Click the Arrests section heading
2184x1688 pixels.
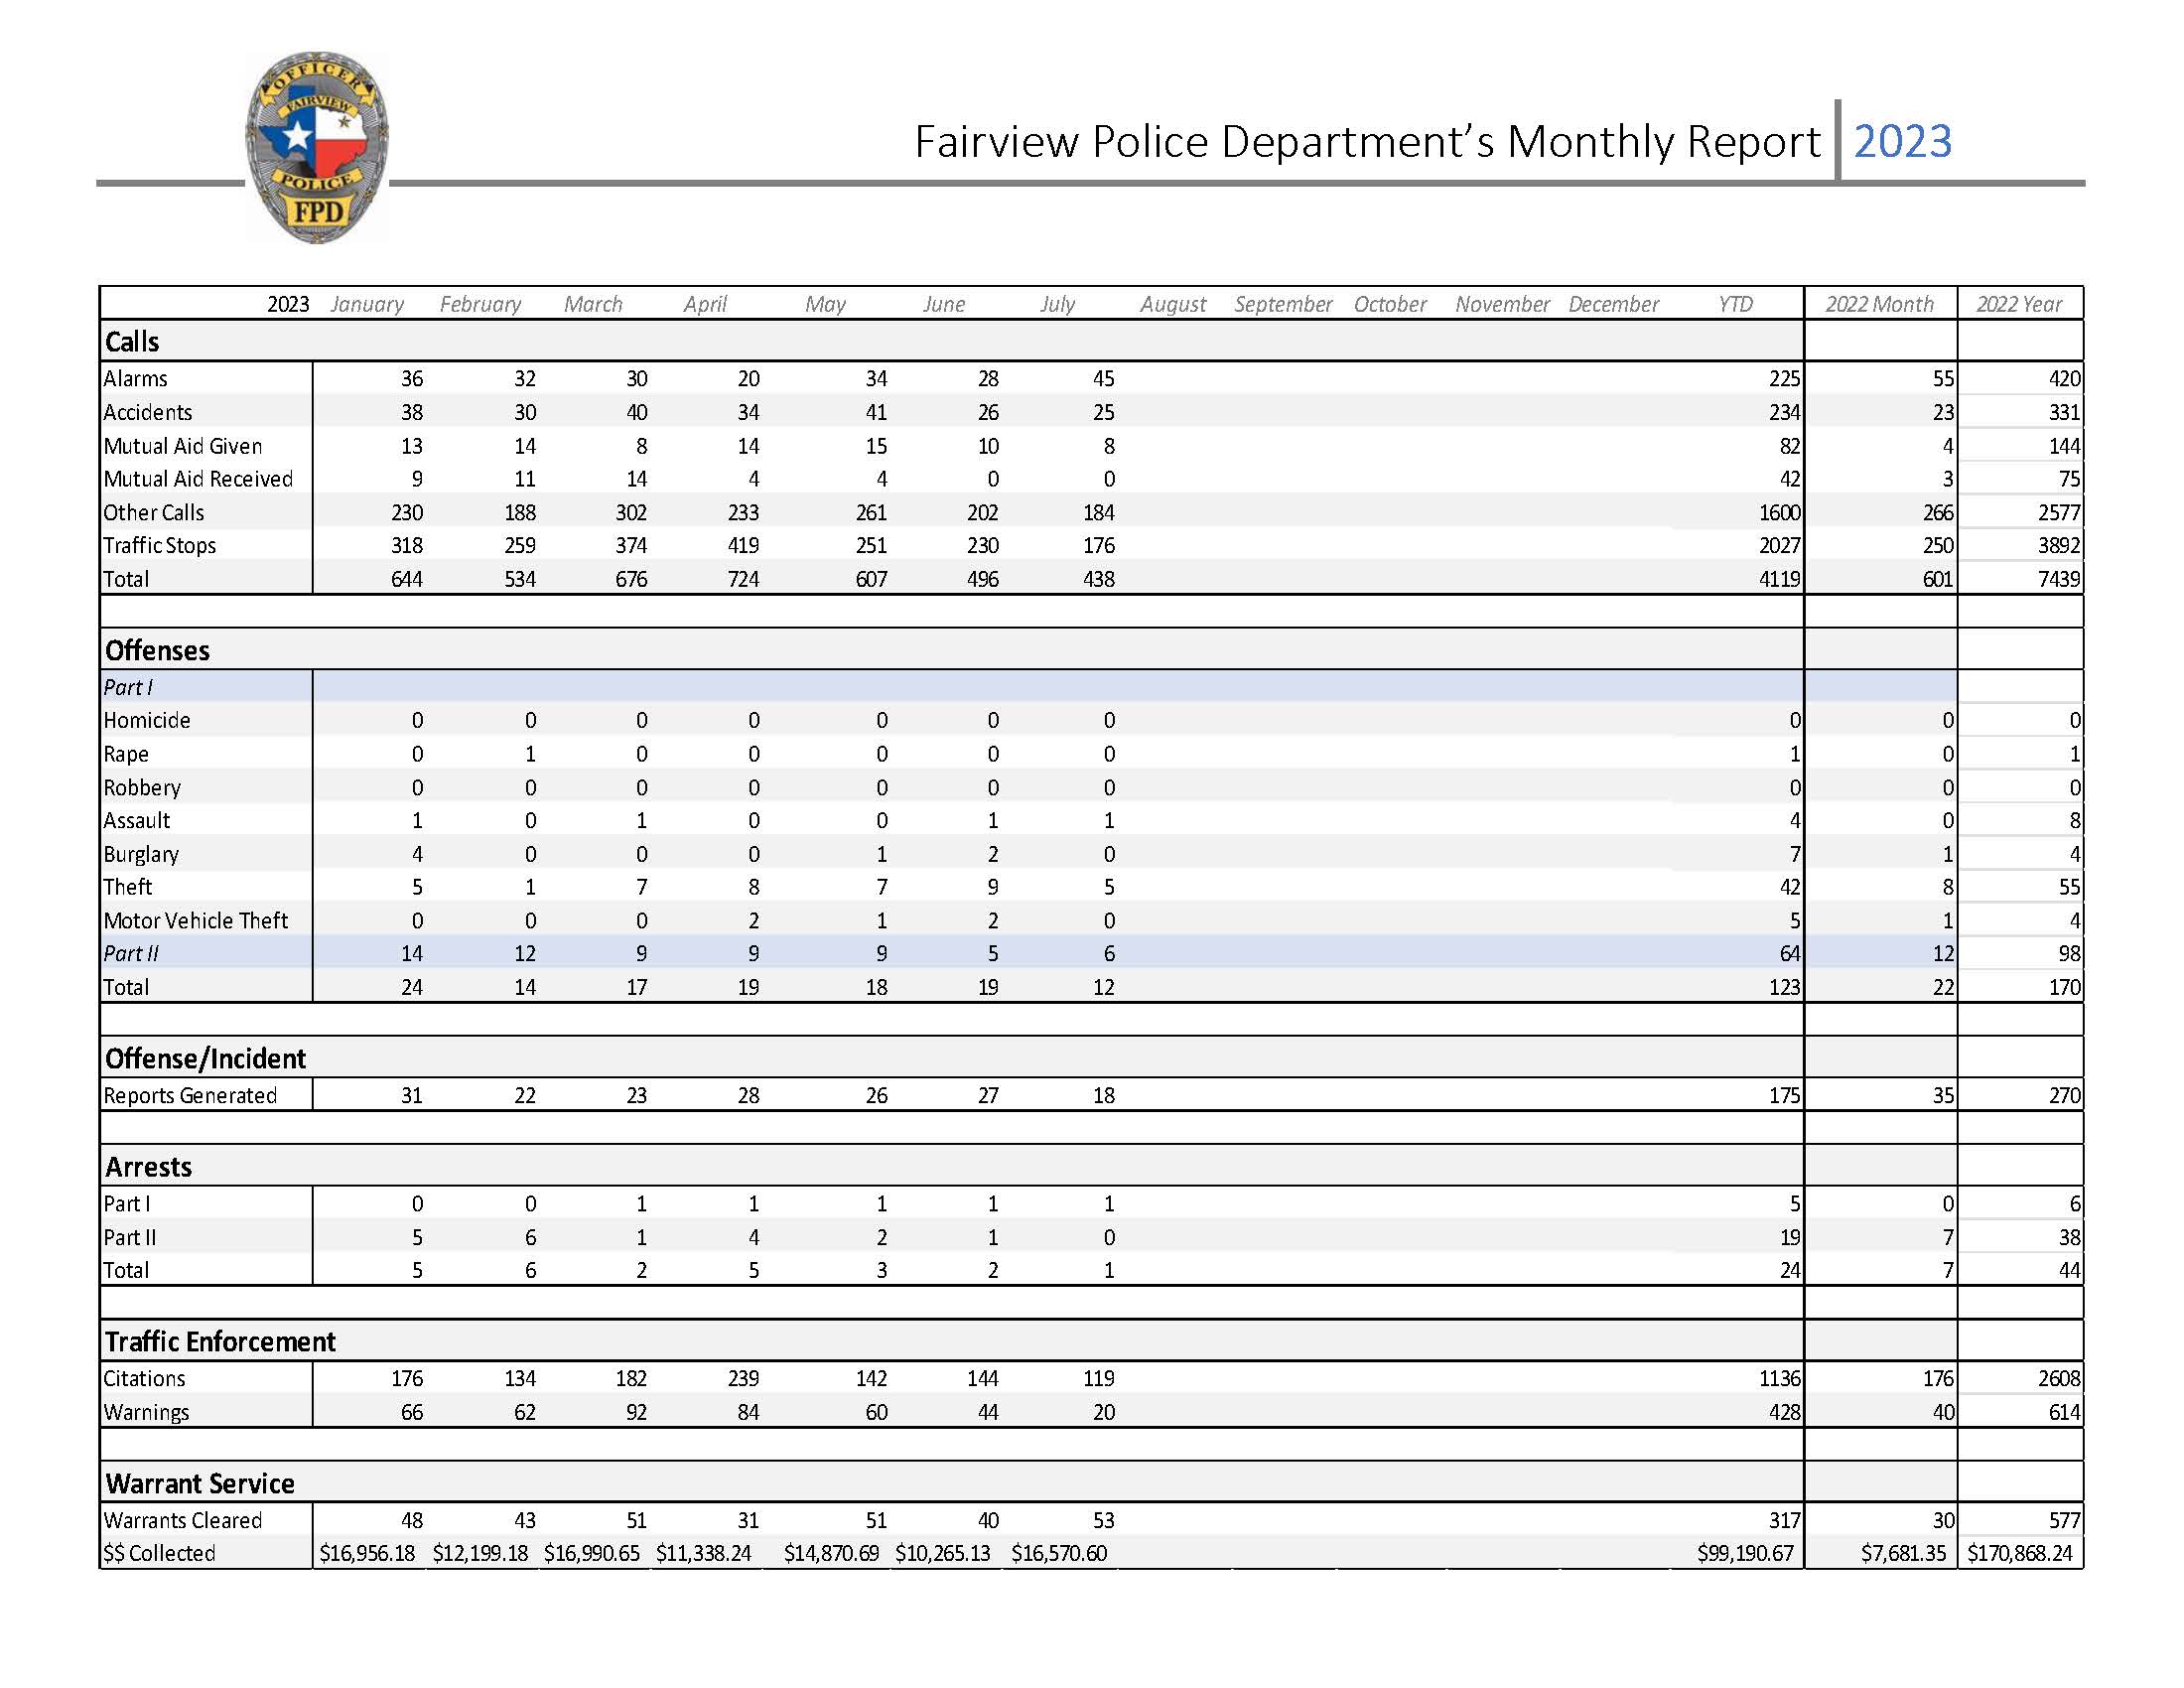point(148,1167)
